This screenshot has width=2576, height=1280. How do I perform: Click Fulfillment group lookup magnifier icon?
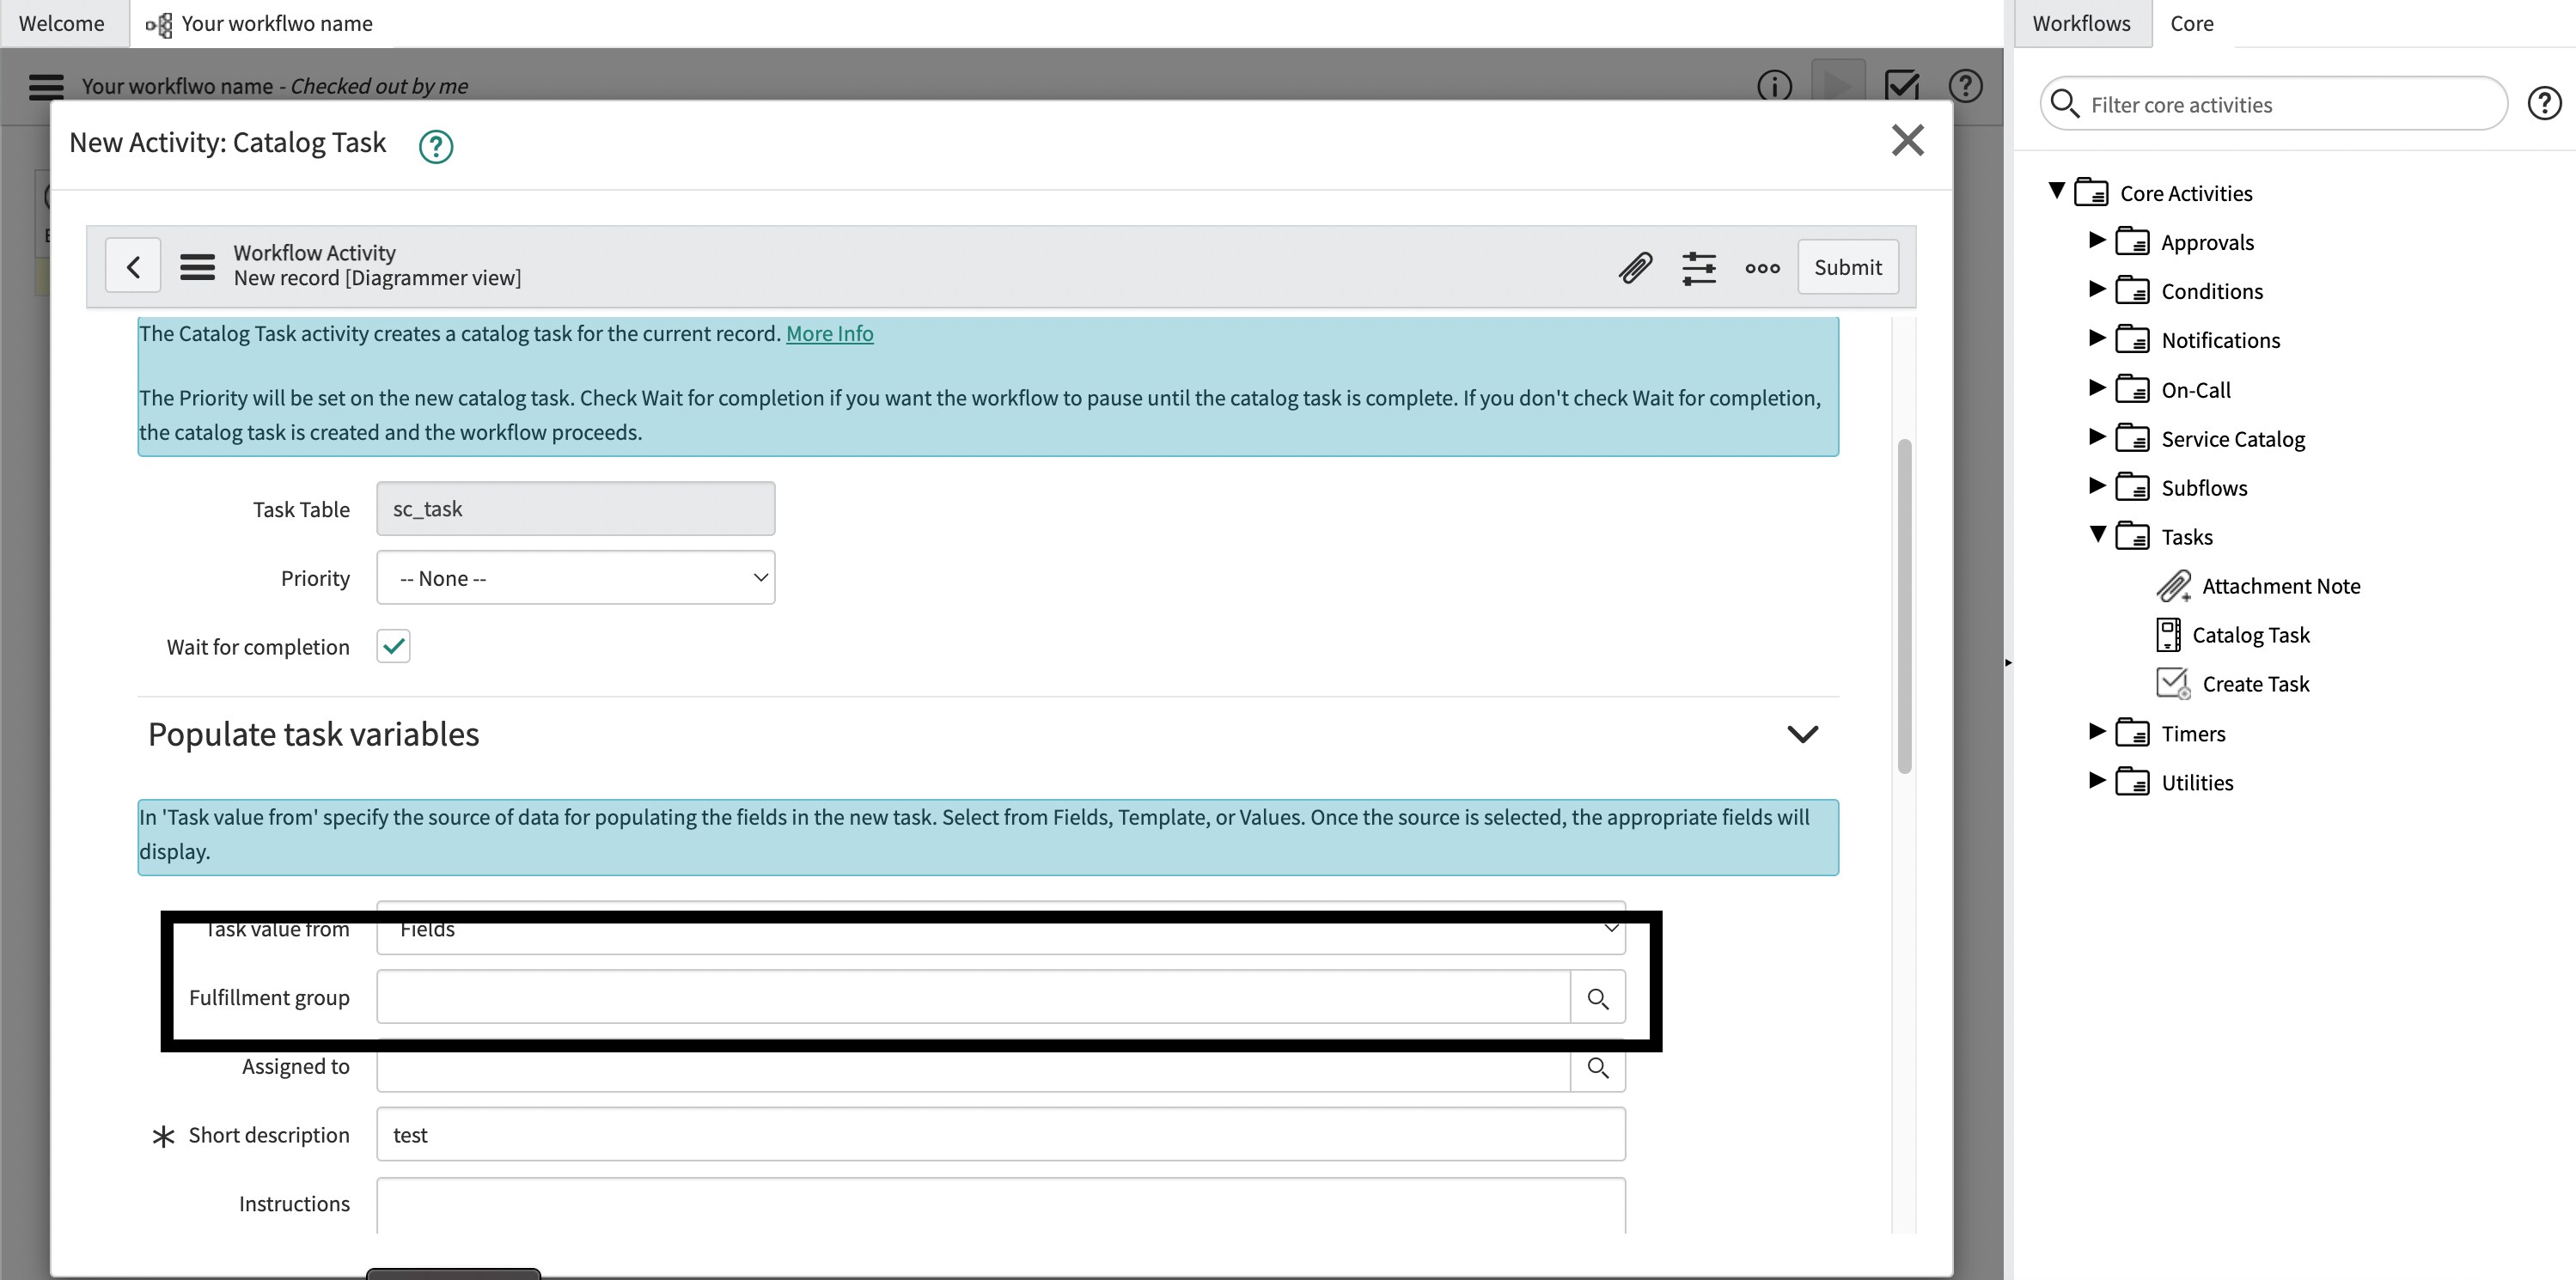click(1597, 998)
